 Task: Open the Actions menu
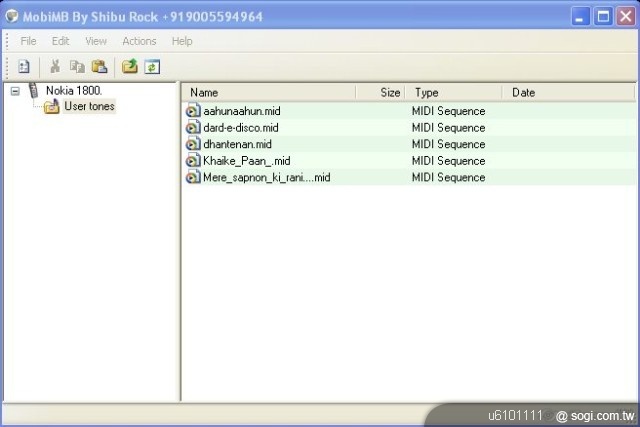[139, 41]
